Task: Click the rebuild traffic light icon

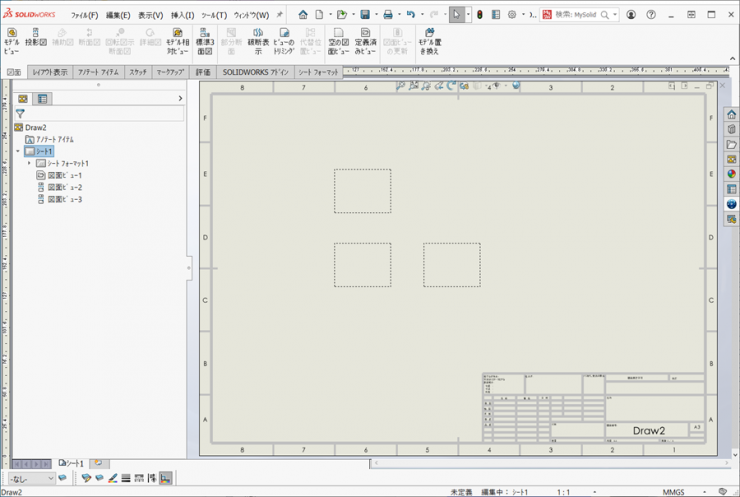Action: 479,15
